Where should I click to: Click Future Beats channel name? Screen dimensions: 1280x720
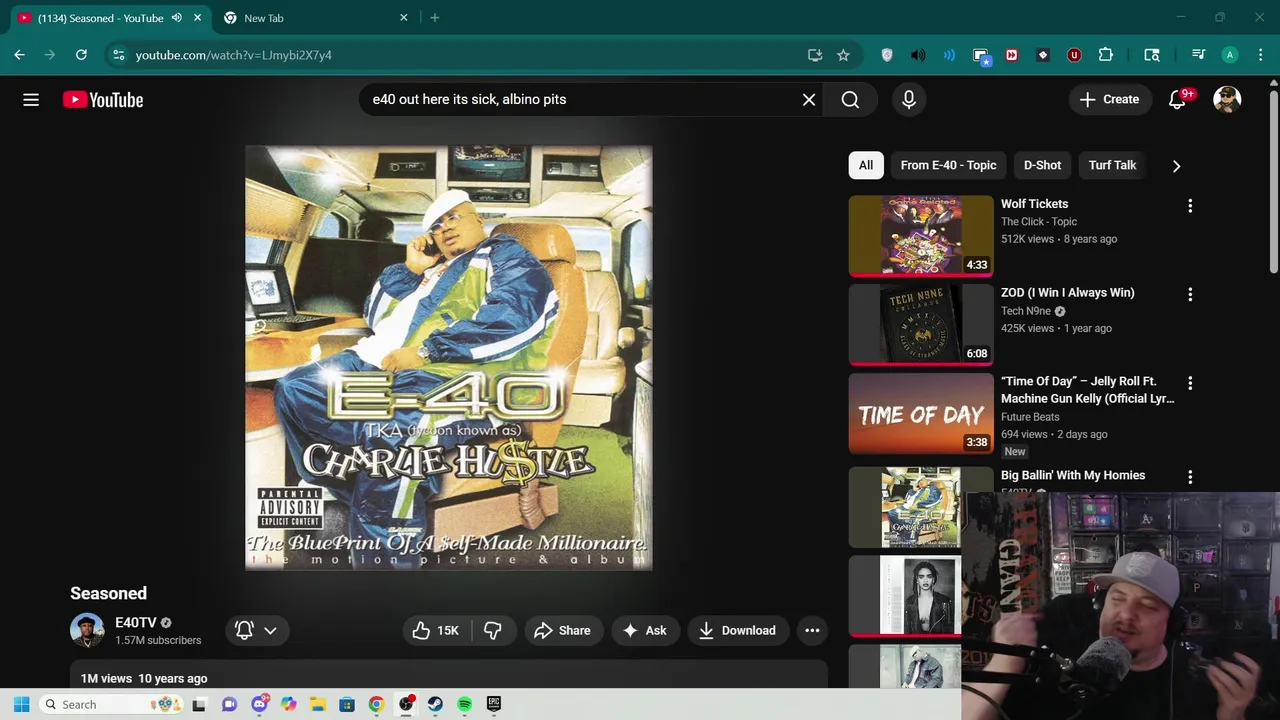pyautogui.click(x=1030, y=417)
